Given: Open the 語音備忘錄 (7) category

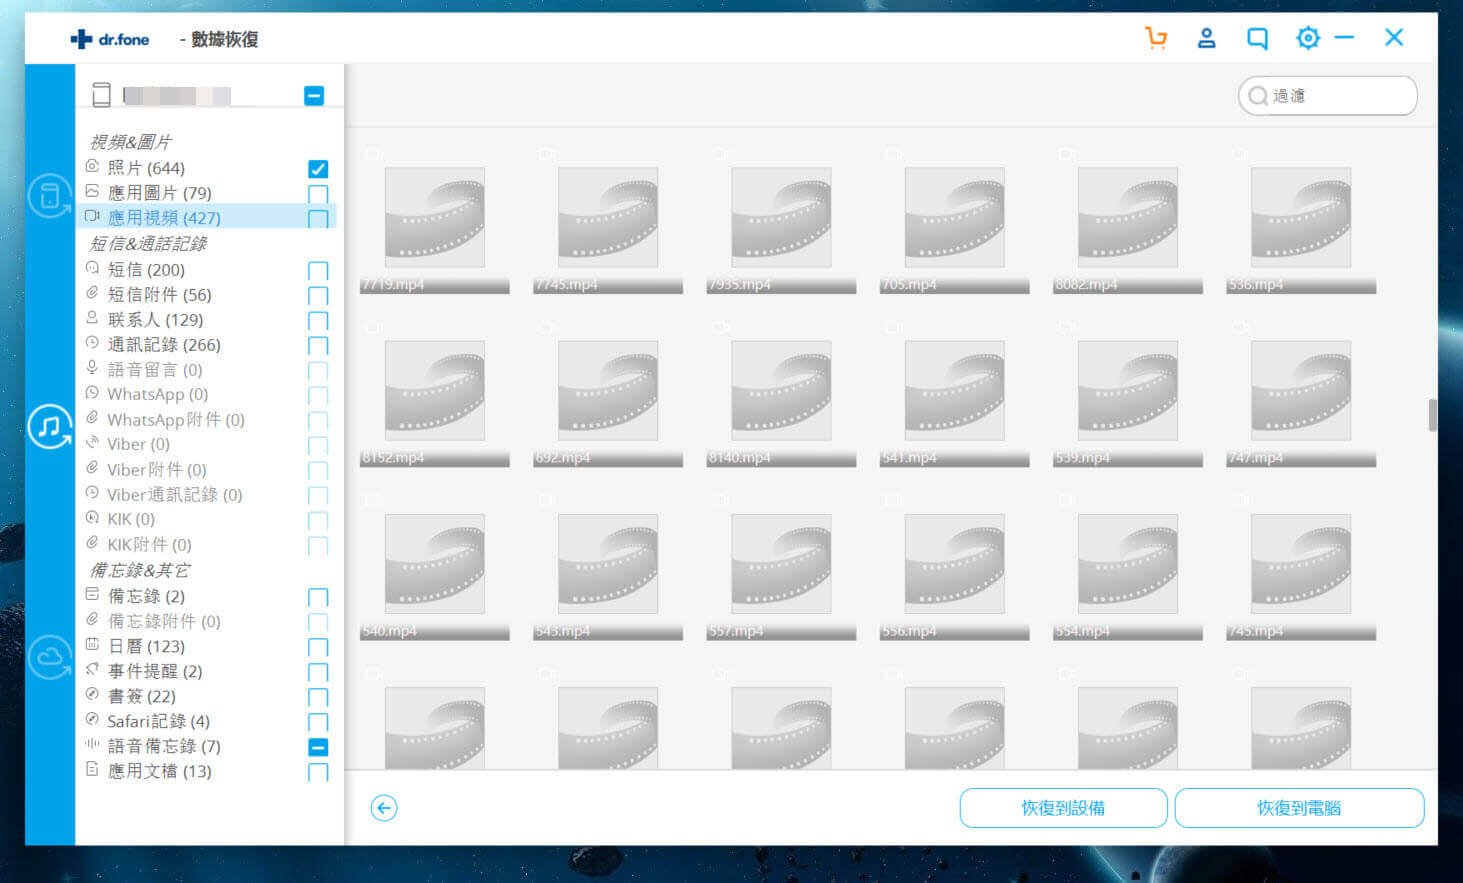Looking at the screenshot, I should [164, 747].
